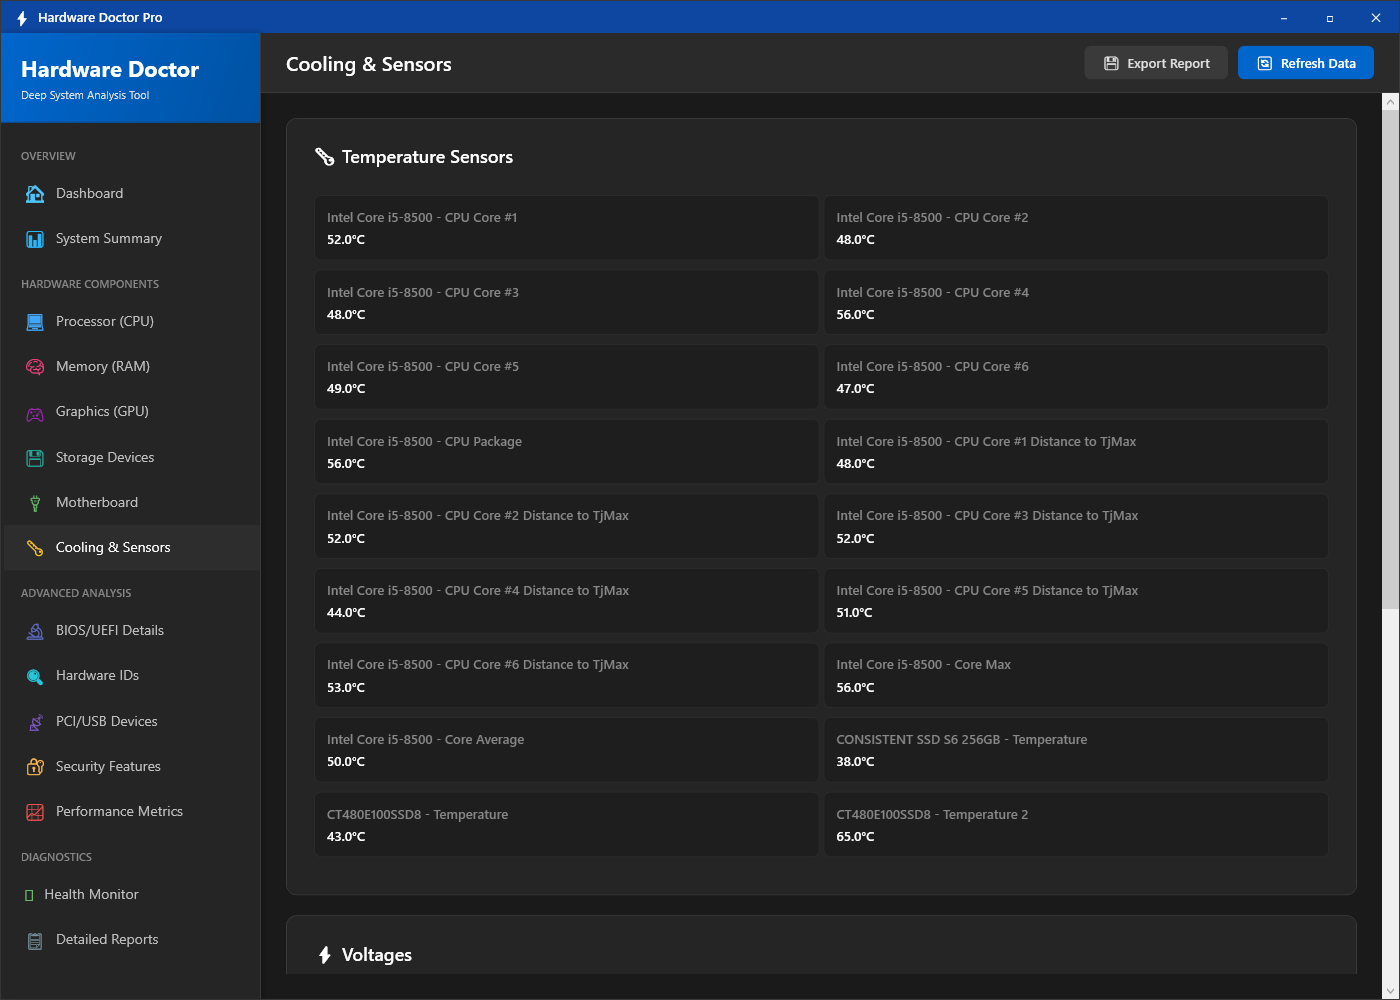Open Security Features page

131,767
